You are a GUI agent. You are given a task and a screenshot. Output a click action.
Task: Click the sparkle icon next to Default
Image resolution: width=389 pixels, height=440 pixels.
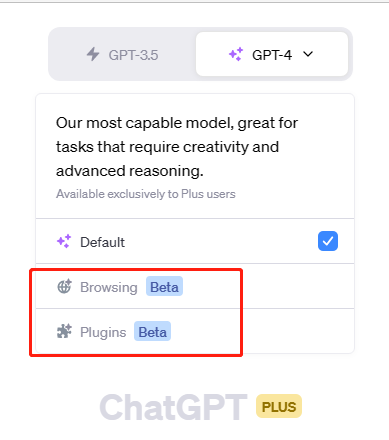click(x=64, y=241)
